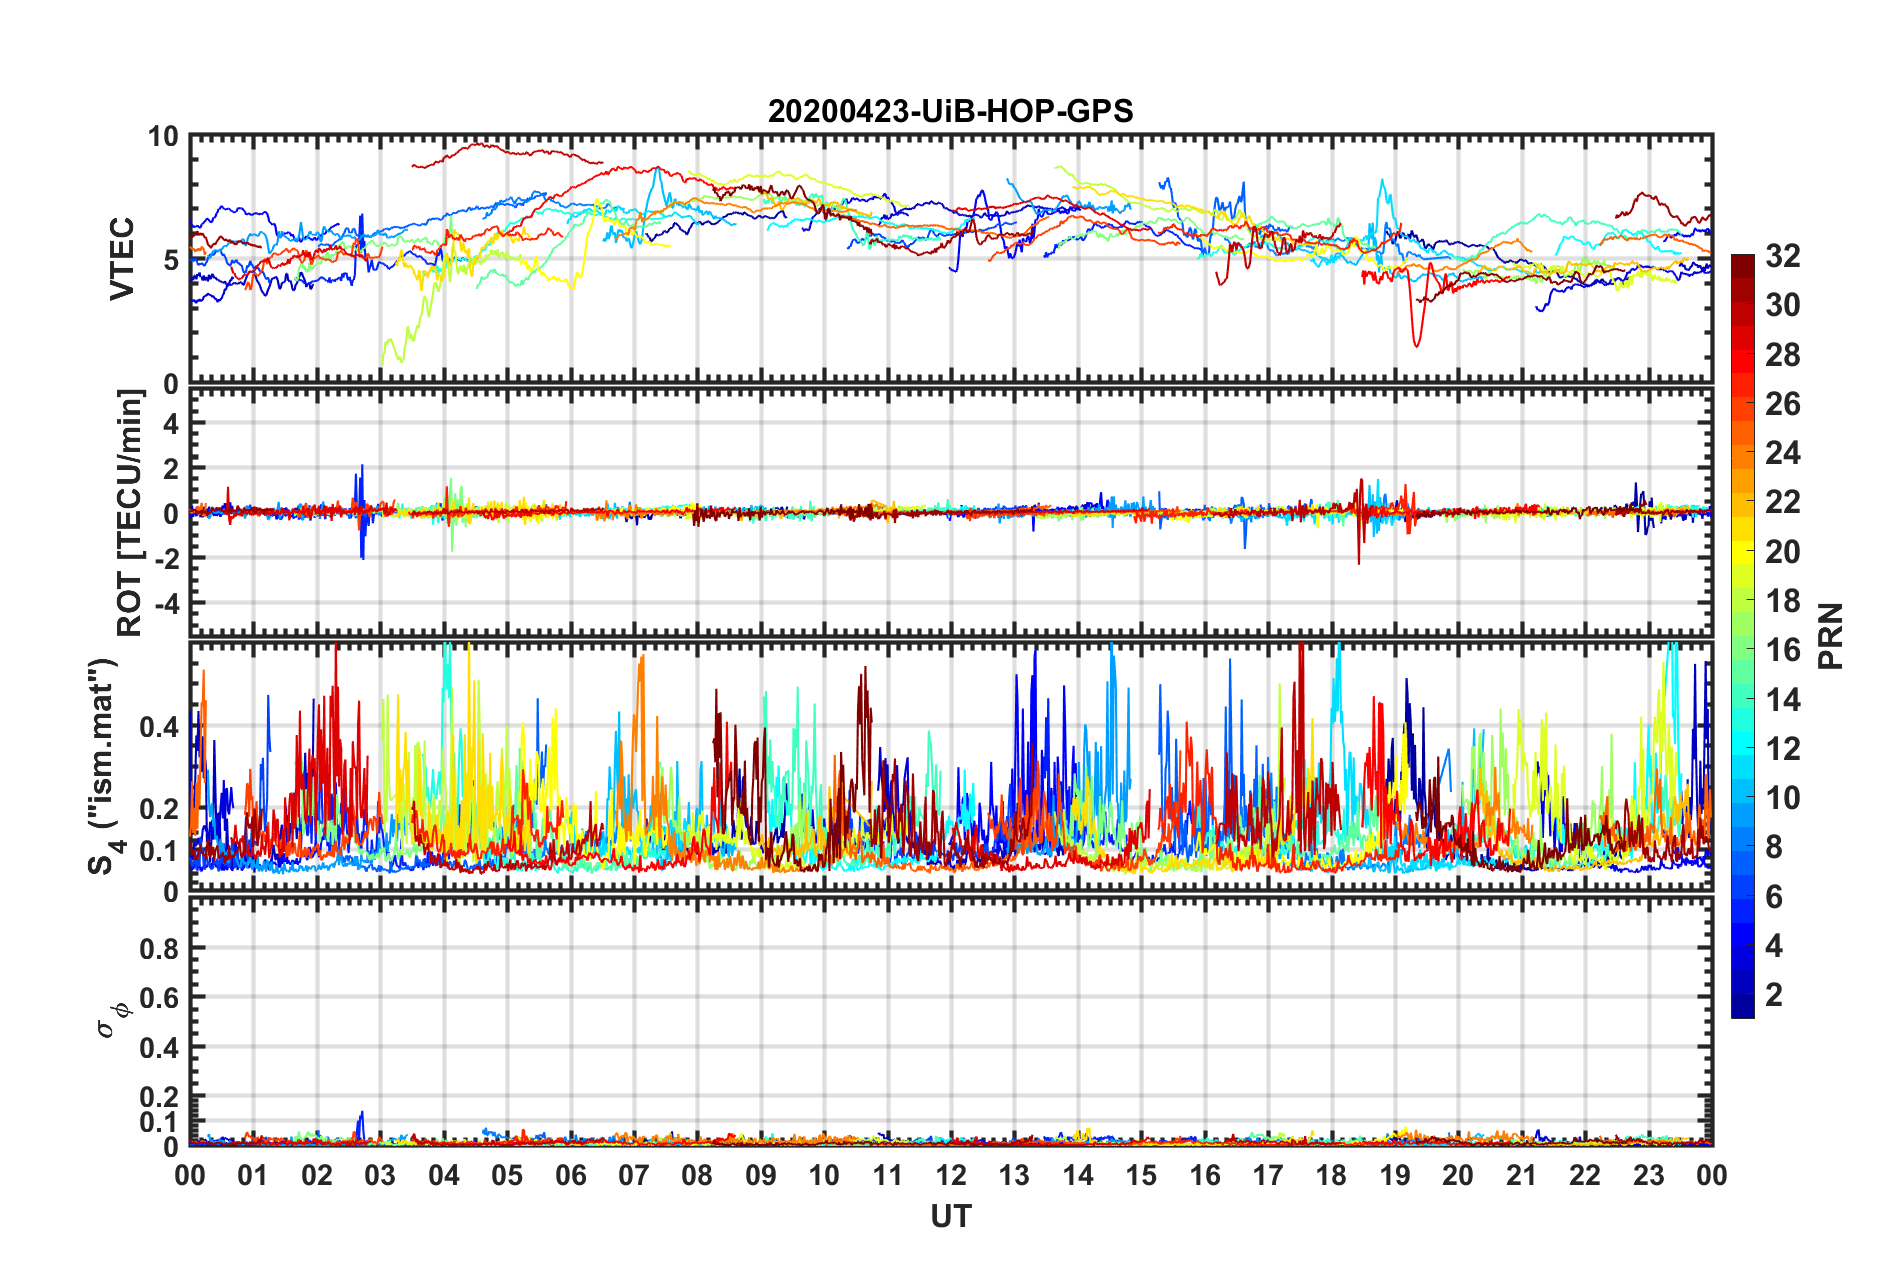Select the colorbar tick label 16
Screen dimensions: 1902x1272
(1782, 650)
